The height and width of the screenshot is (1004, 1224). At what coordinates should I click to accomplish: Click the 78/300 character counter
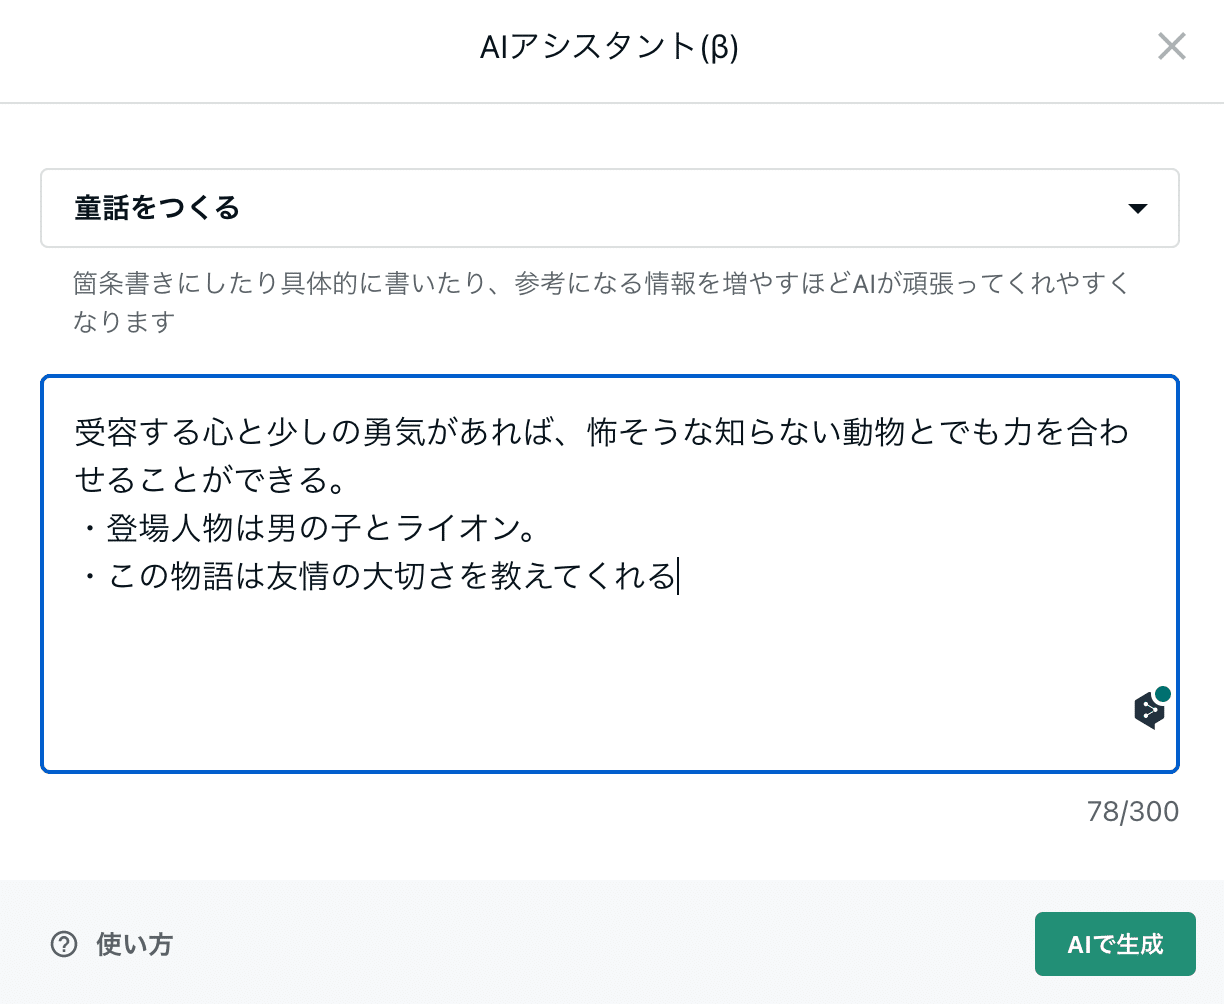(1132, 811)
